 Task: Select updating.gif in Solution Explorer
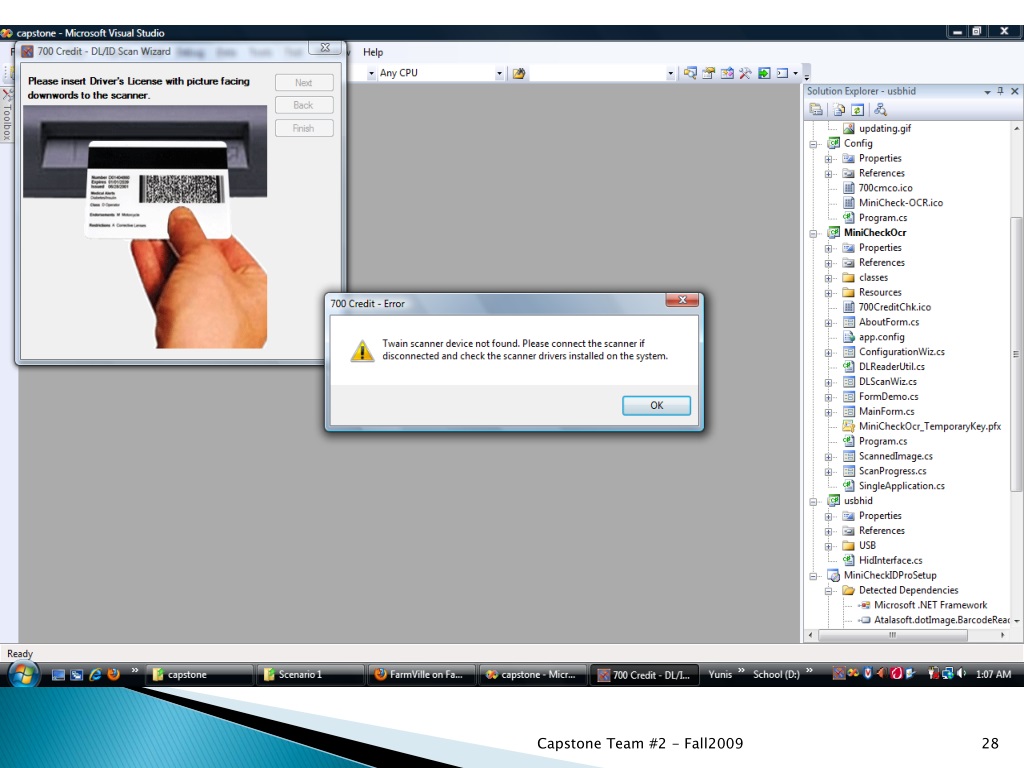tap(884, 129)
